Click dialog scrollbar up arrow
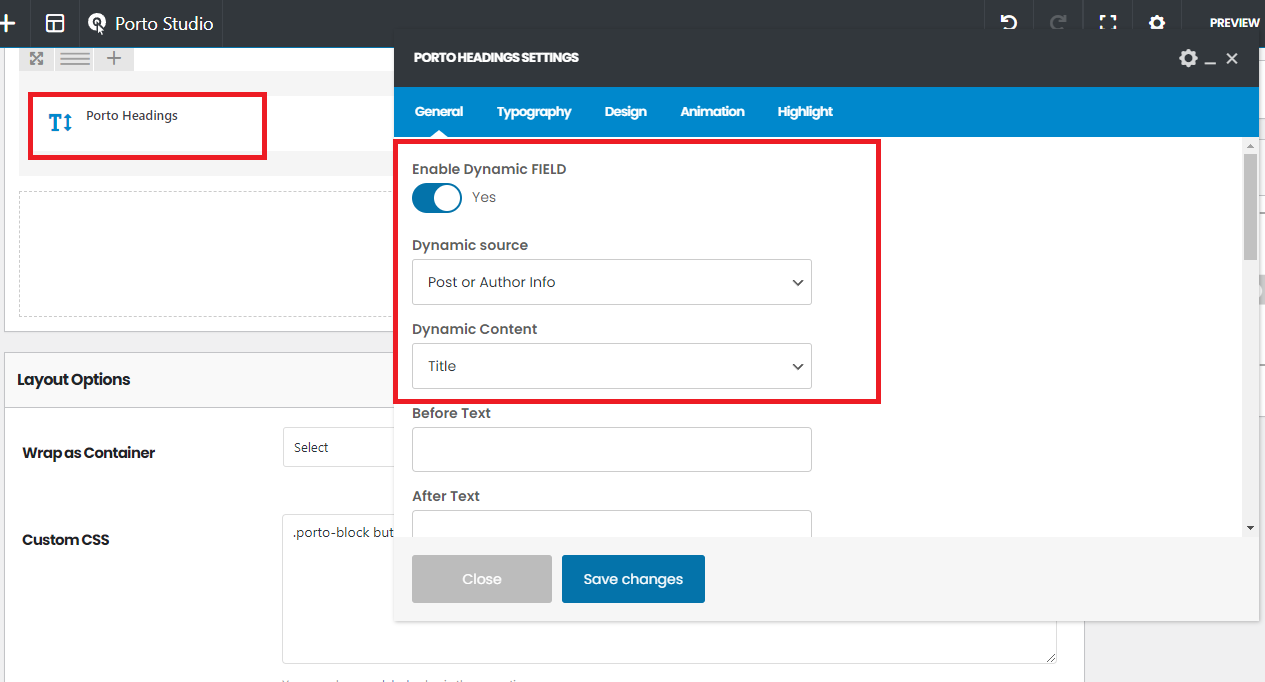 click(x=1250, y=146)
